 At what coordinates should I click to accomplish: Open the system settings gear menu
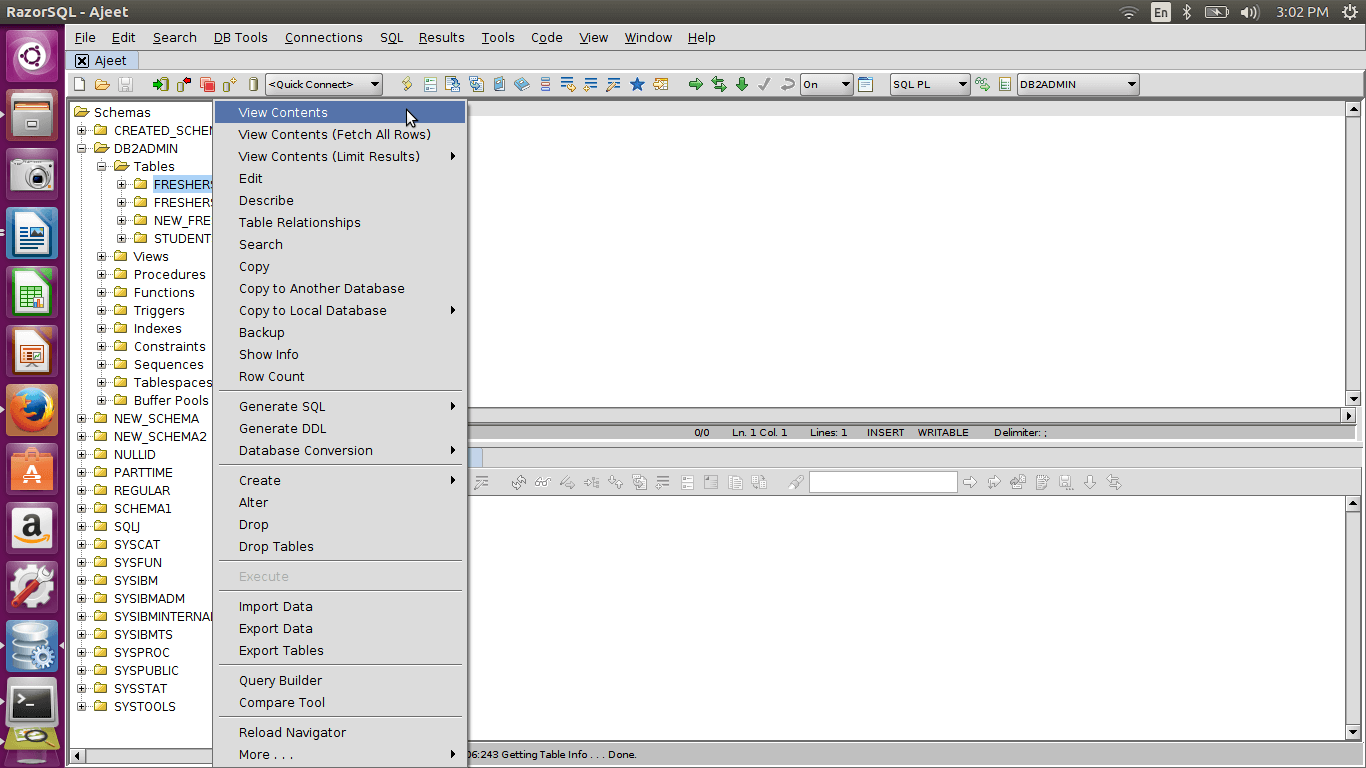tap(1350, 12)
